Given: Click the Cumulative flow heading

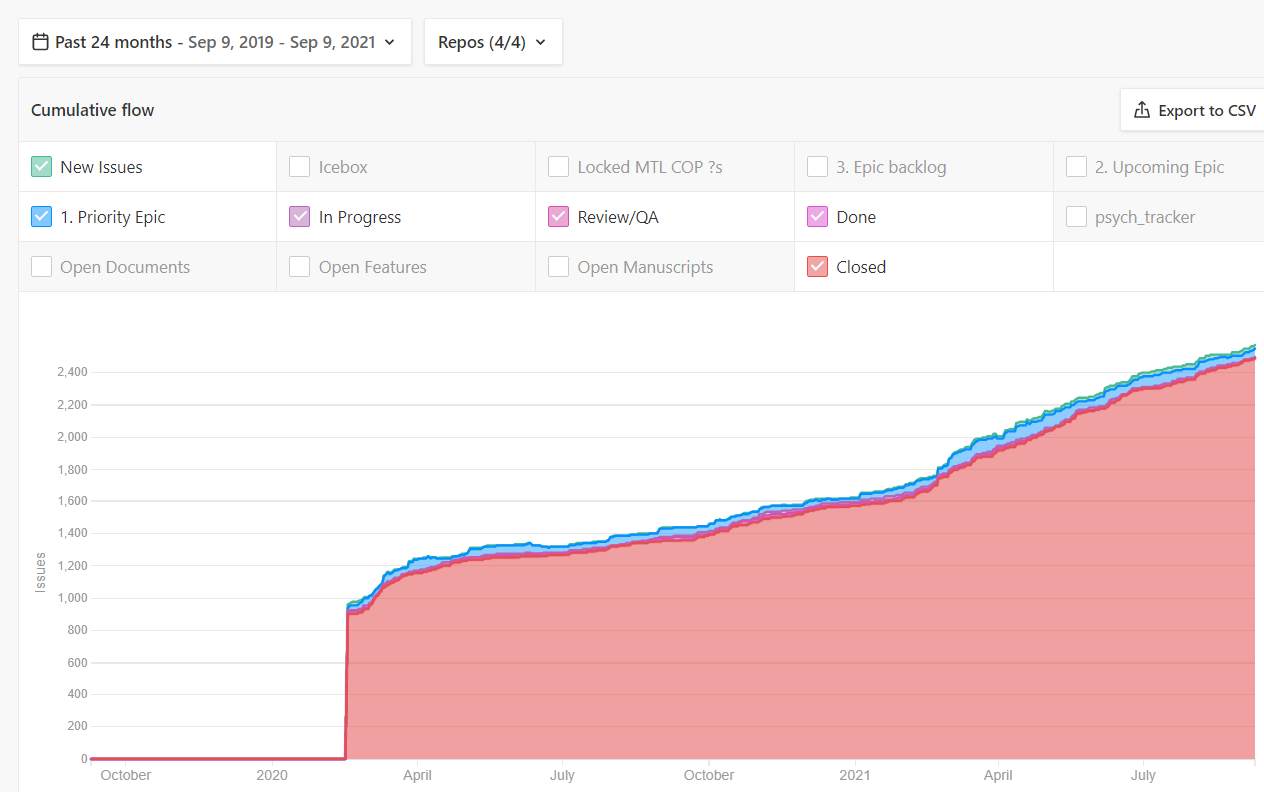Looking at the screenshot, I should click(x=92, y=110).
